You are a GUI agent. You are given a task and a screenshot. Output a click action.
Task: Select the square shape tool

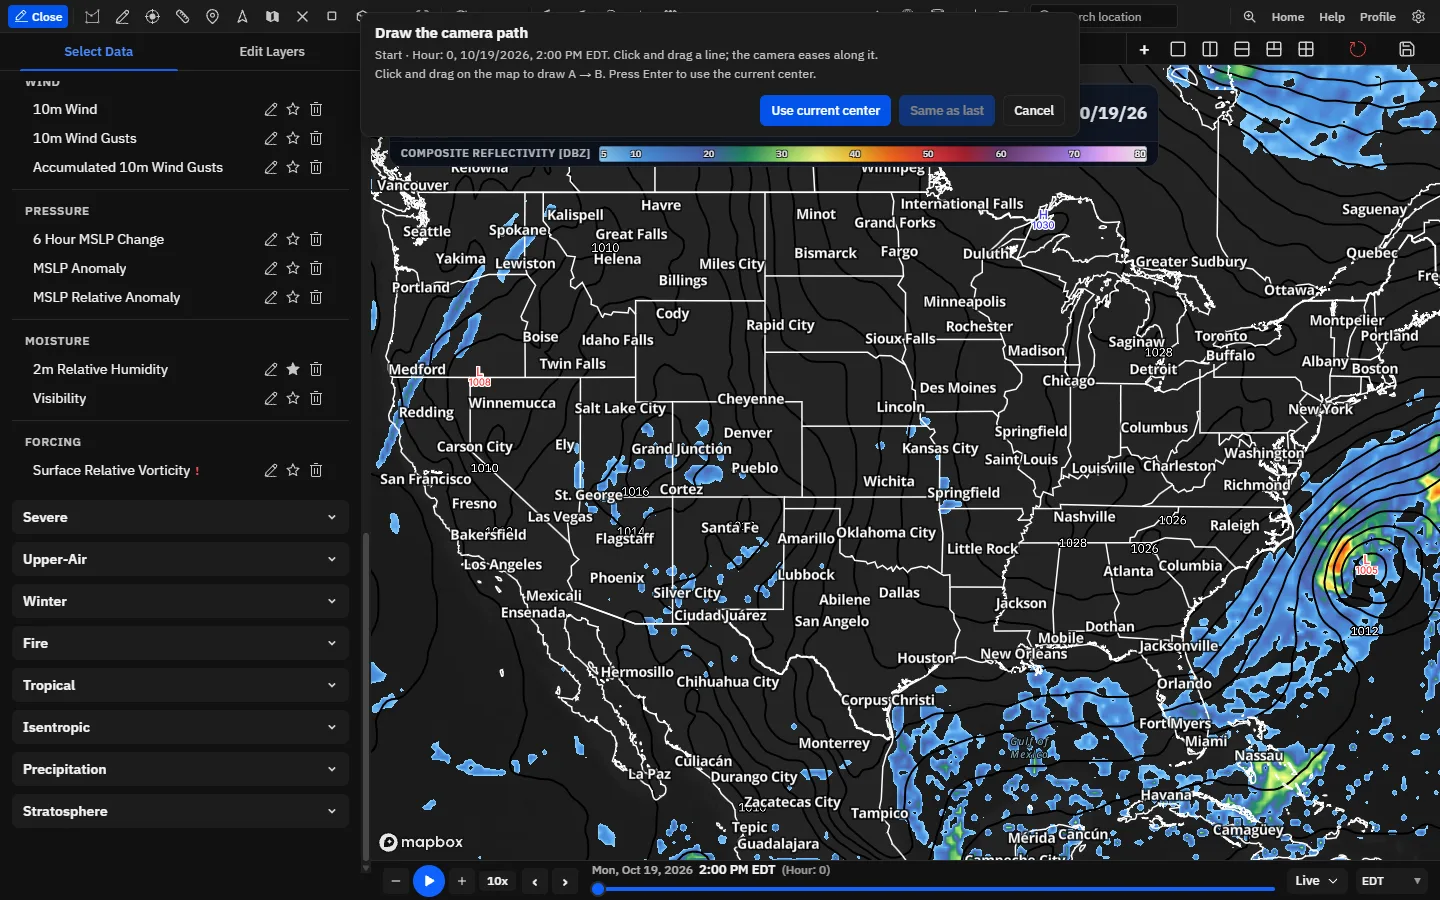coord(332,17)
